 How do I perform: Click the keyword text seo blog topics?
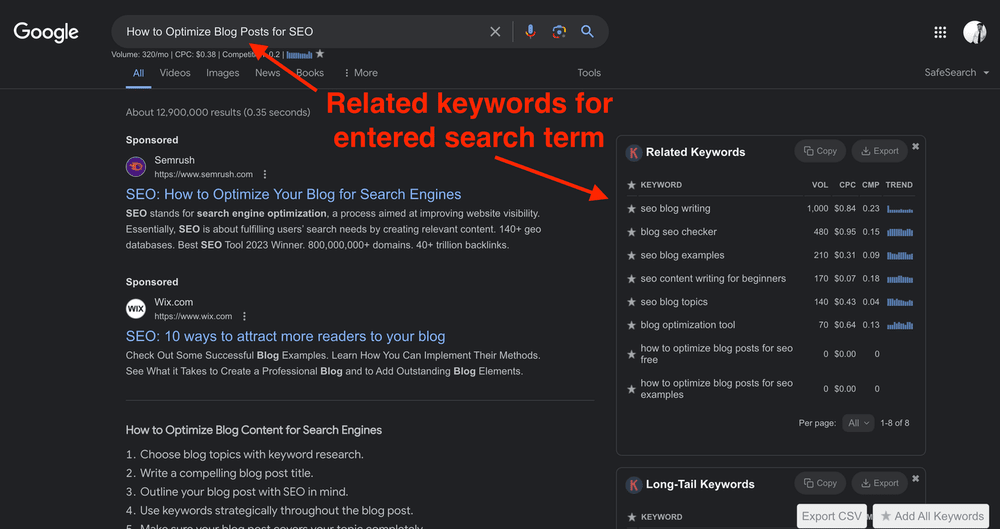(674, 302)
